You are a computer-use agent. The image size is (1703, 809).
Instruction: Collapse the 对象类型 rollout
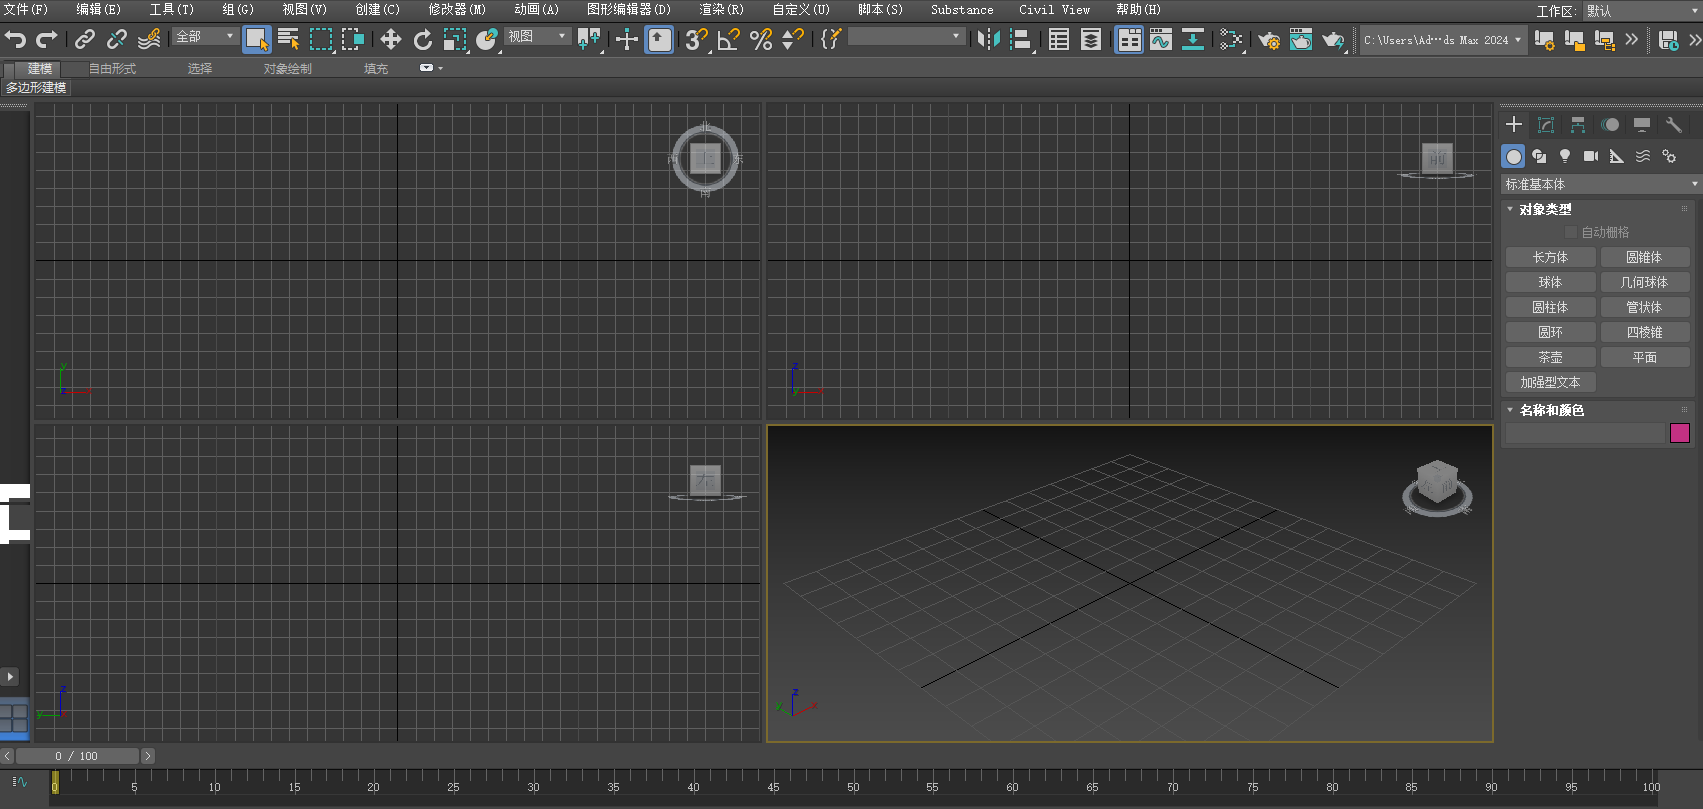click(1546, 209)
